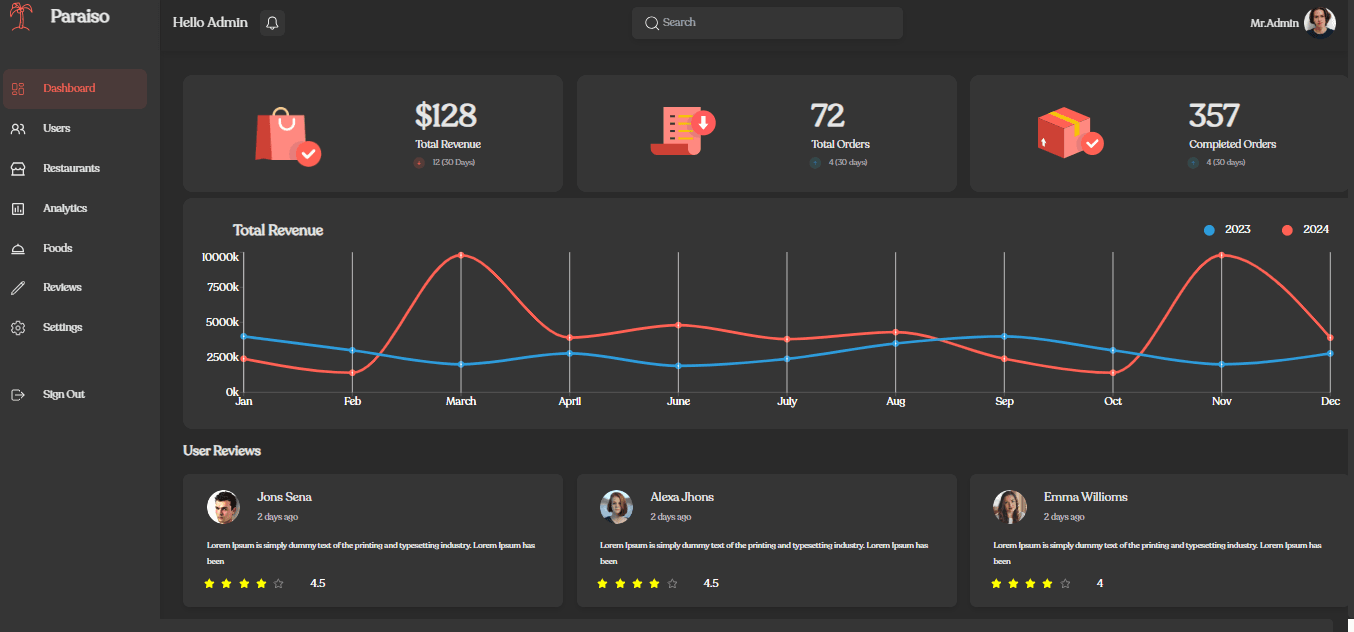Select the March peak point on 2024 line
Screen dimensions: 1354x632
tap(461, 255)
